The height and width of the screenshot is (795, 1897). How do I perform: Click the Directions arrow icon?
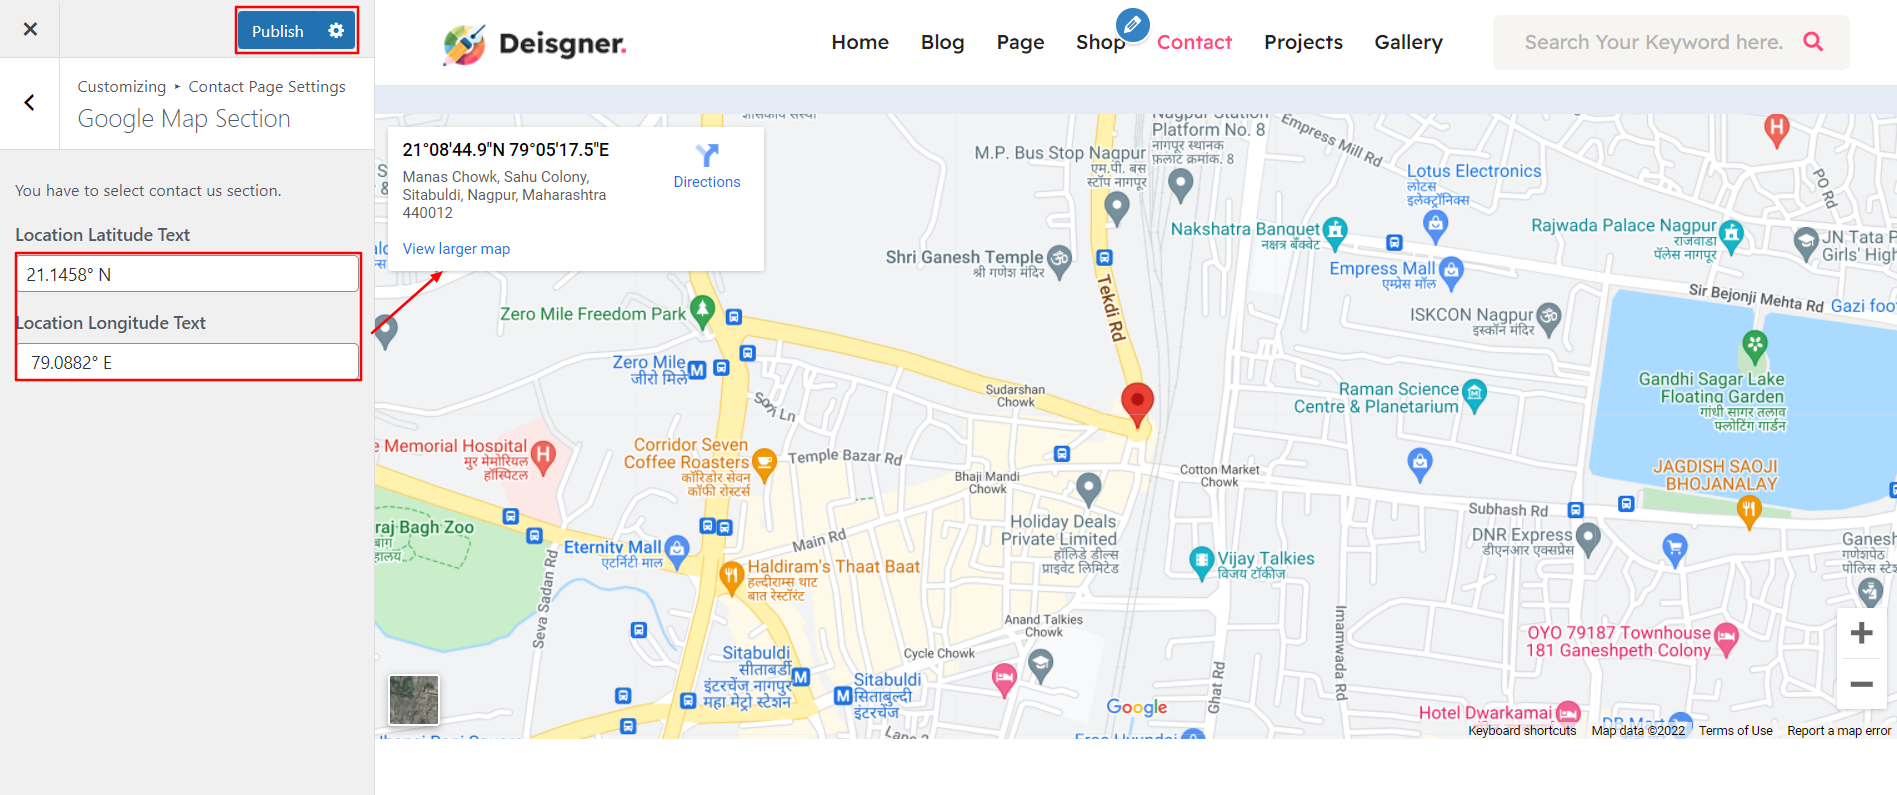pos(707,155)
